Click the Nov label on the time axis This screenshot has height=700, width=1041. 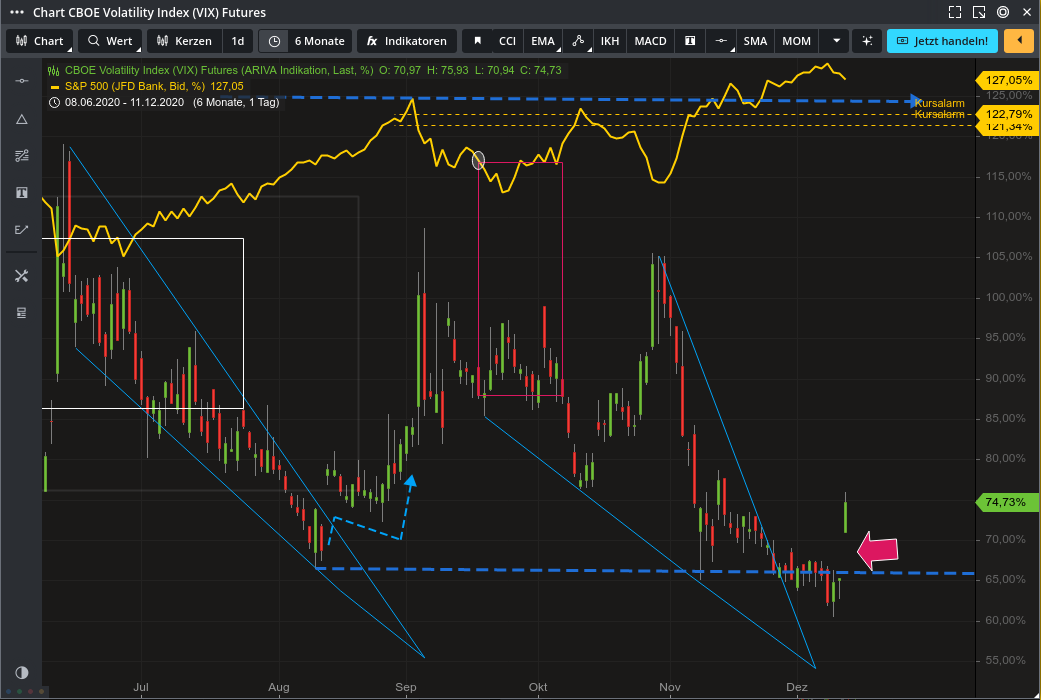click(x=670, y=687)
